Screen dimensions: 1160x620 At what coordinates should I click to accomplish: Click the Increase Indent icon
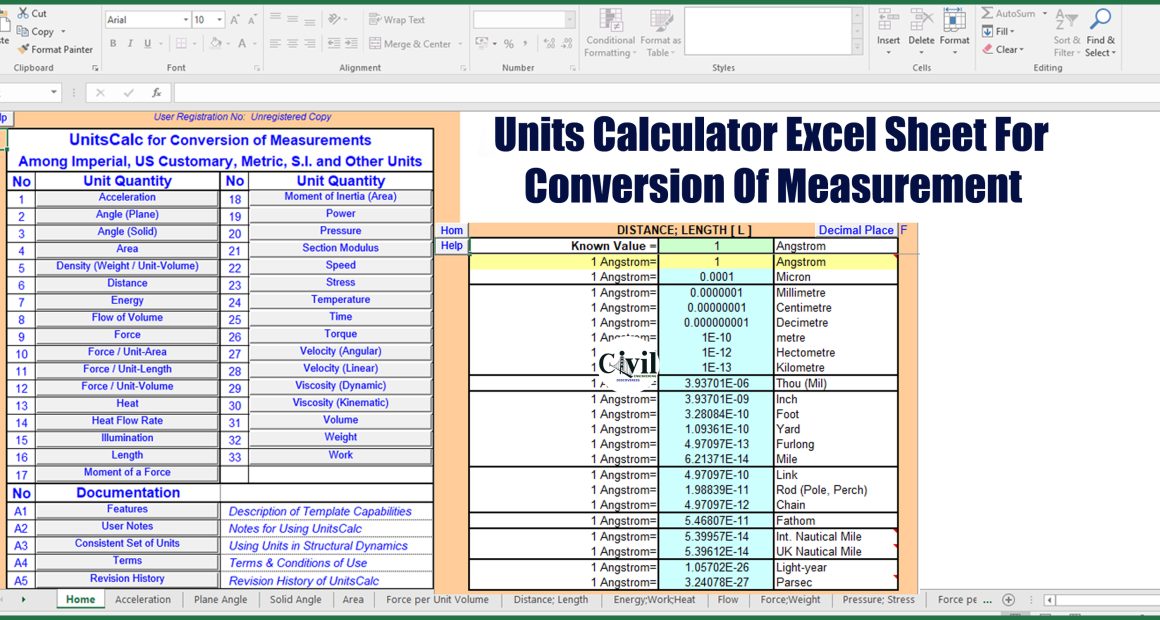pos(351,44)
